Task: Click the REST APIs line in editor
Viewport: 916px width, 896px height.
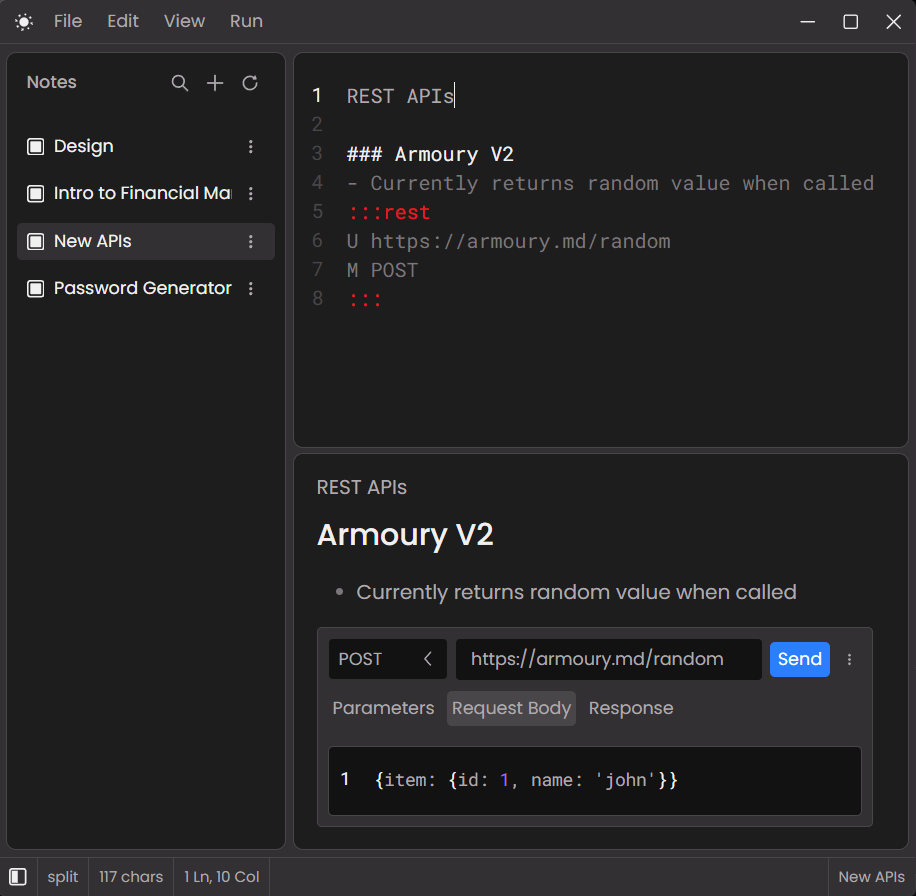Action: [400, 96]
